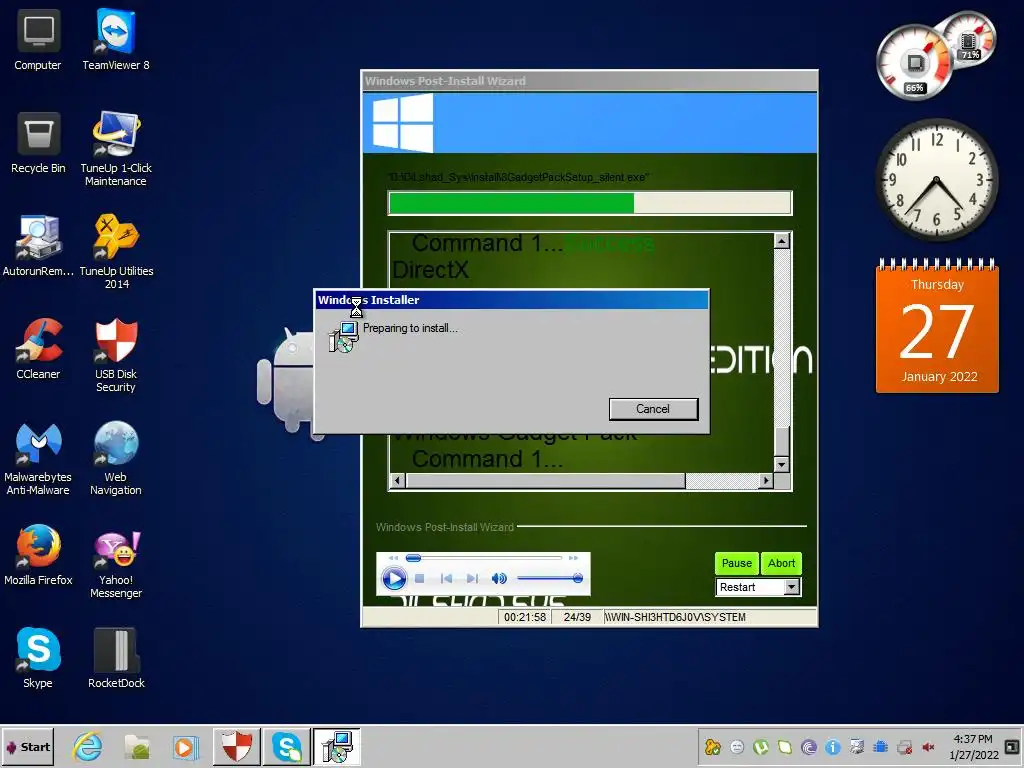Click the installation progress bar

pos(590,203)
